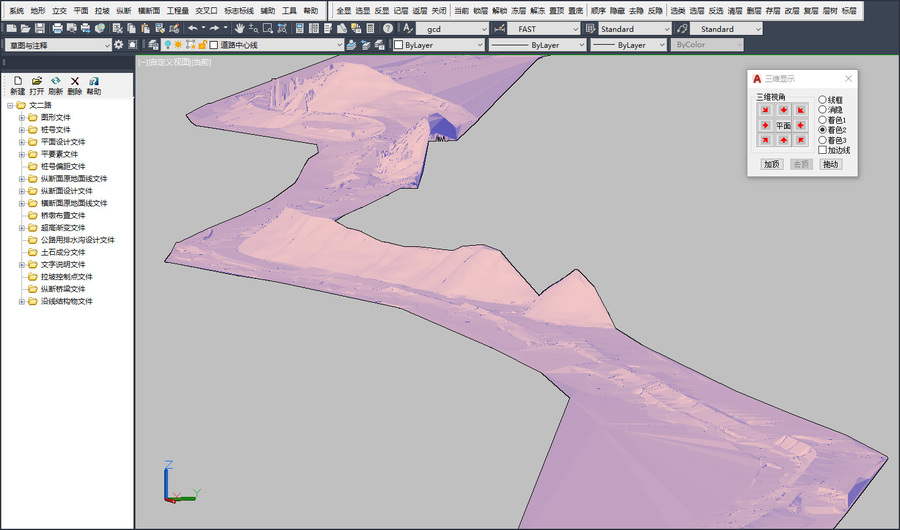Open the 横断面 menu
This screenshot has width=900, height=530.
click(x=149, y=10)
